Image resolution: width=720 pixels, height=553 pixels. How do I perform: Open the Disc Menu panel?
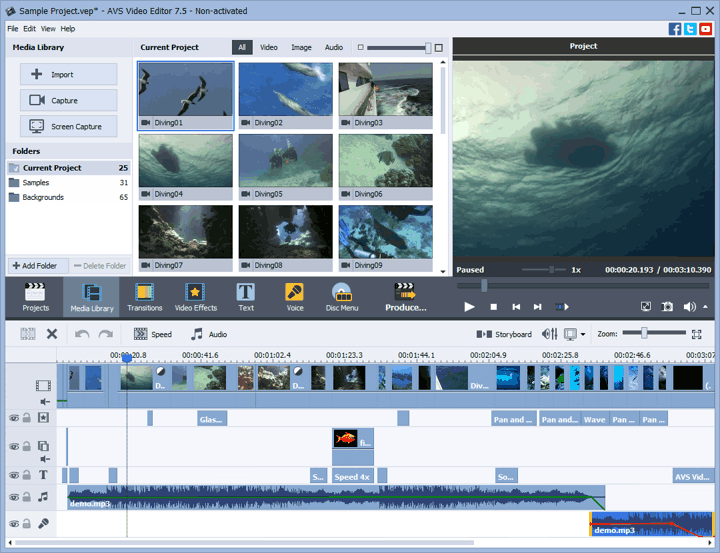pos(342,298)
